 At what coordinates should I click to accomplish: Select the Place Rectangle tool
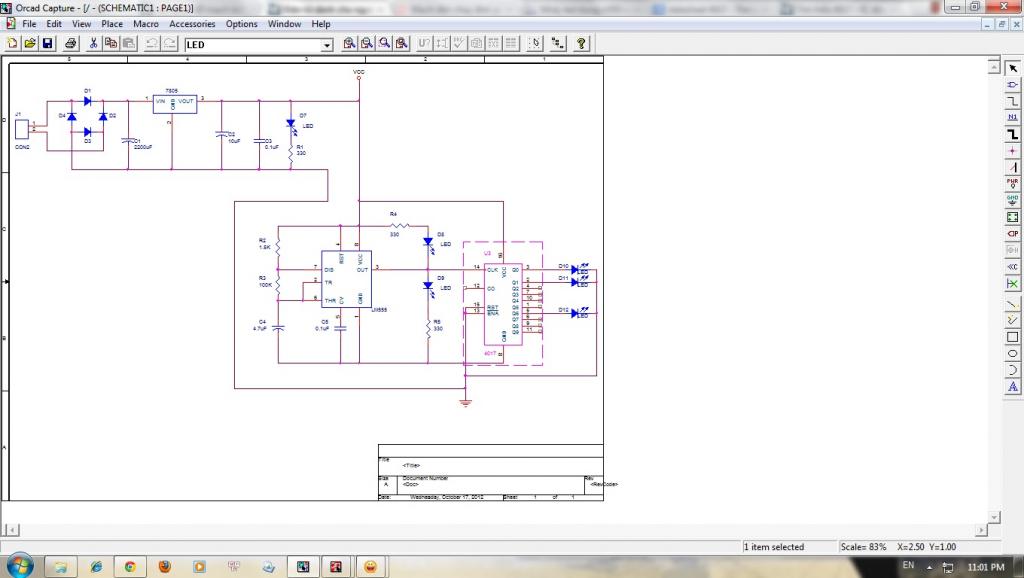(x=1012, y=336)
